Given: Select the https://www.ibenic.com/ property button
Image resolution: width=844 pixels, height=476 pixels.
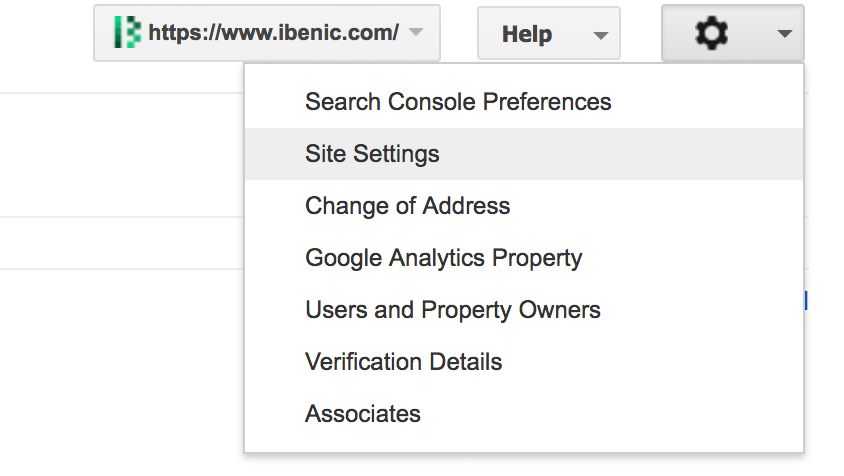Looking at the screenshot, I should click(x=267, y=33).
